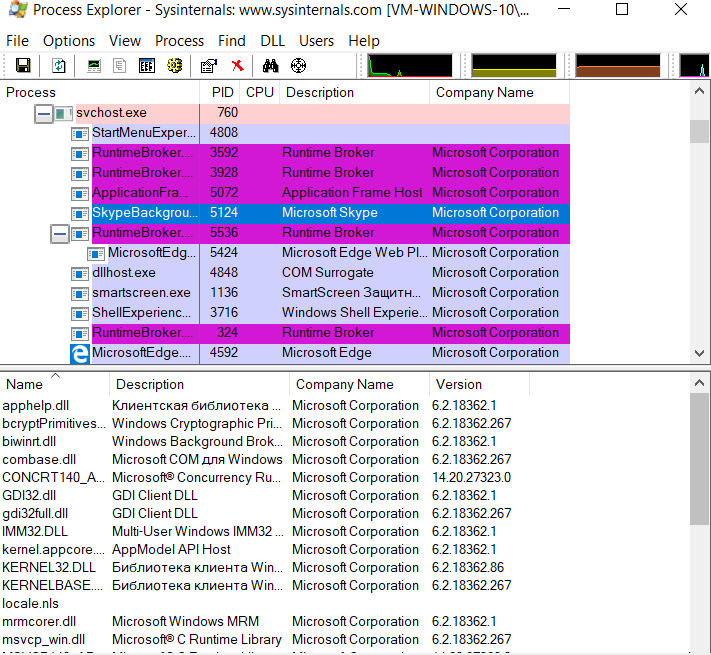This screenshot has width=711, height=655.
Task: Select the IMM32.DLL row
Action: [264, 532]
